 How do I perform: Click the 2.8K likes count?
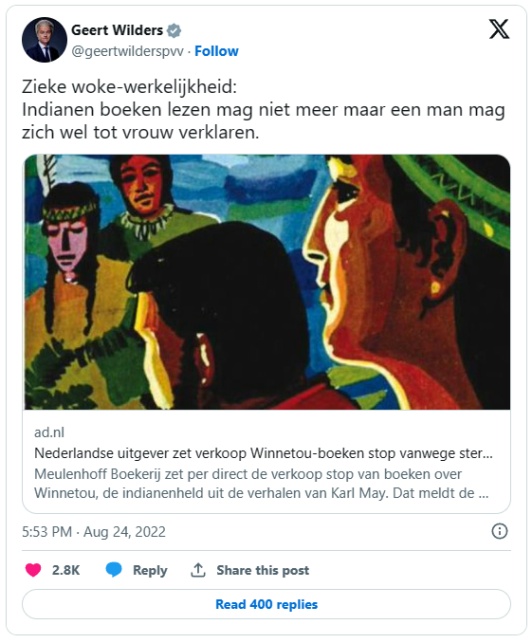[66, 570]
